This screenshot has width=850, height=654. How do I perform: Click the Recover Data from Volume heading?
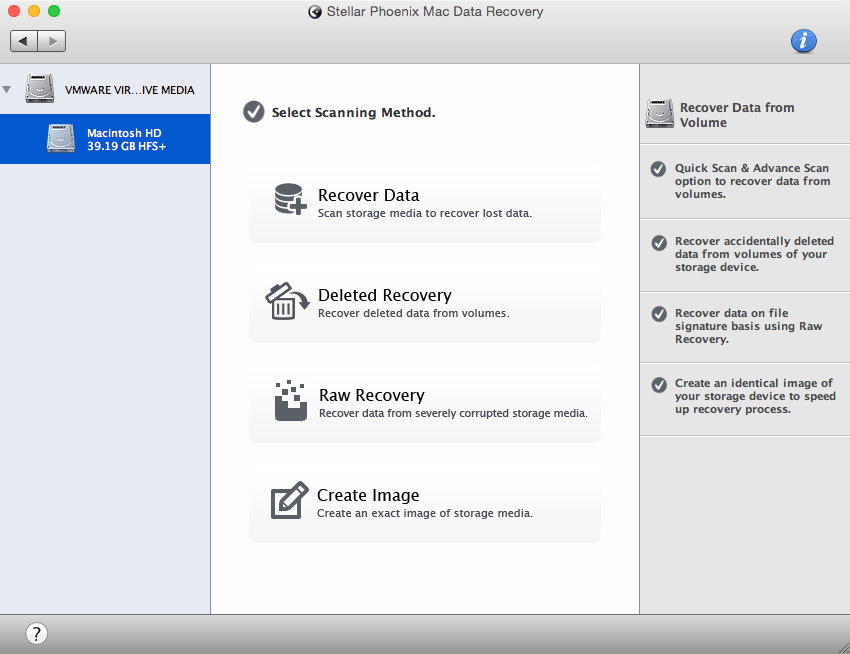pos(737,115)
